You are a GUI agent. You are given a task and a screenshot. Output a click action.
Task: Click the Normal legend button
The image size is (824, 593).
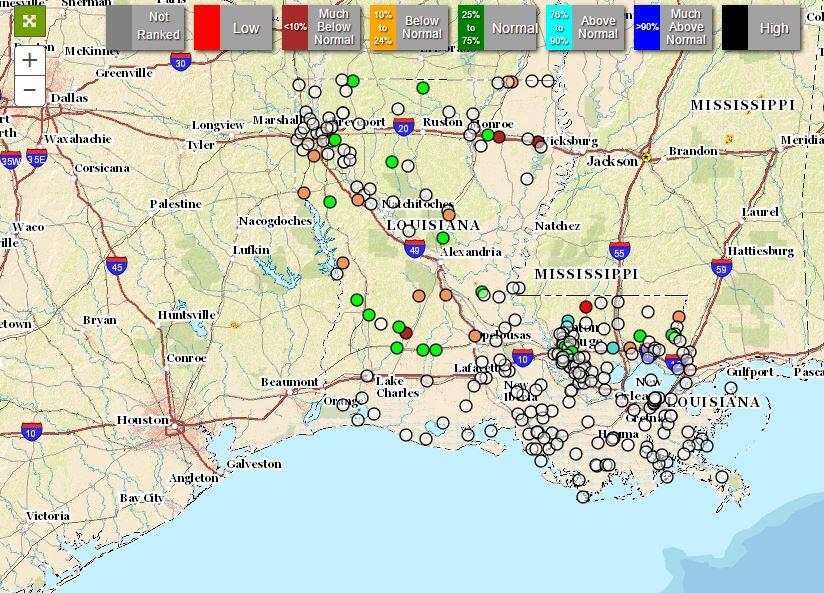tap(514, 25)
